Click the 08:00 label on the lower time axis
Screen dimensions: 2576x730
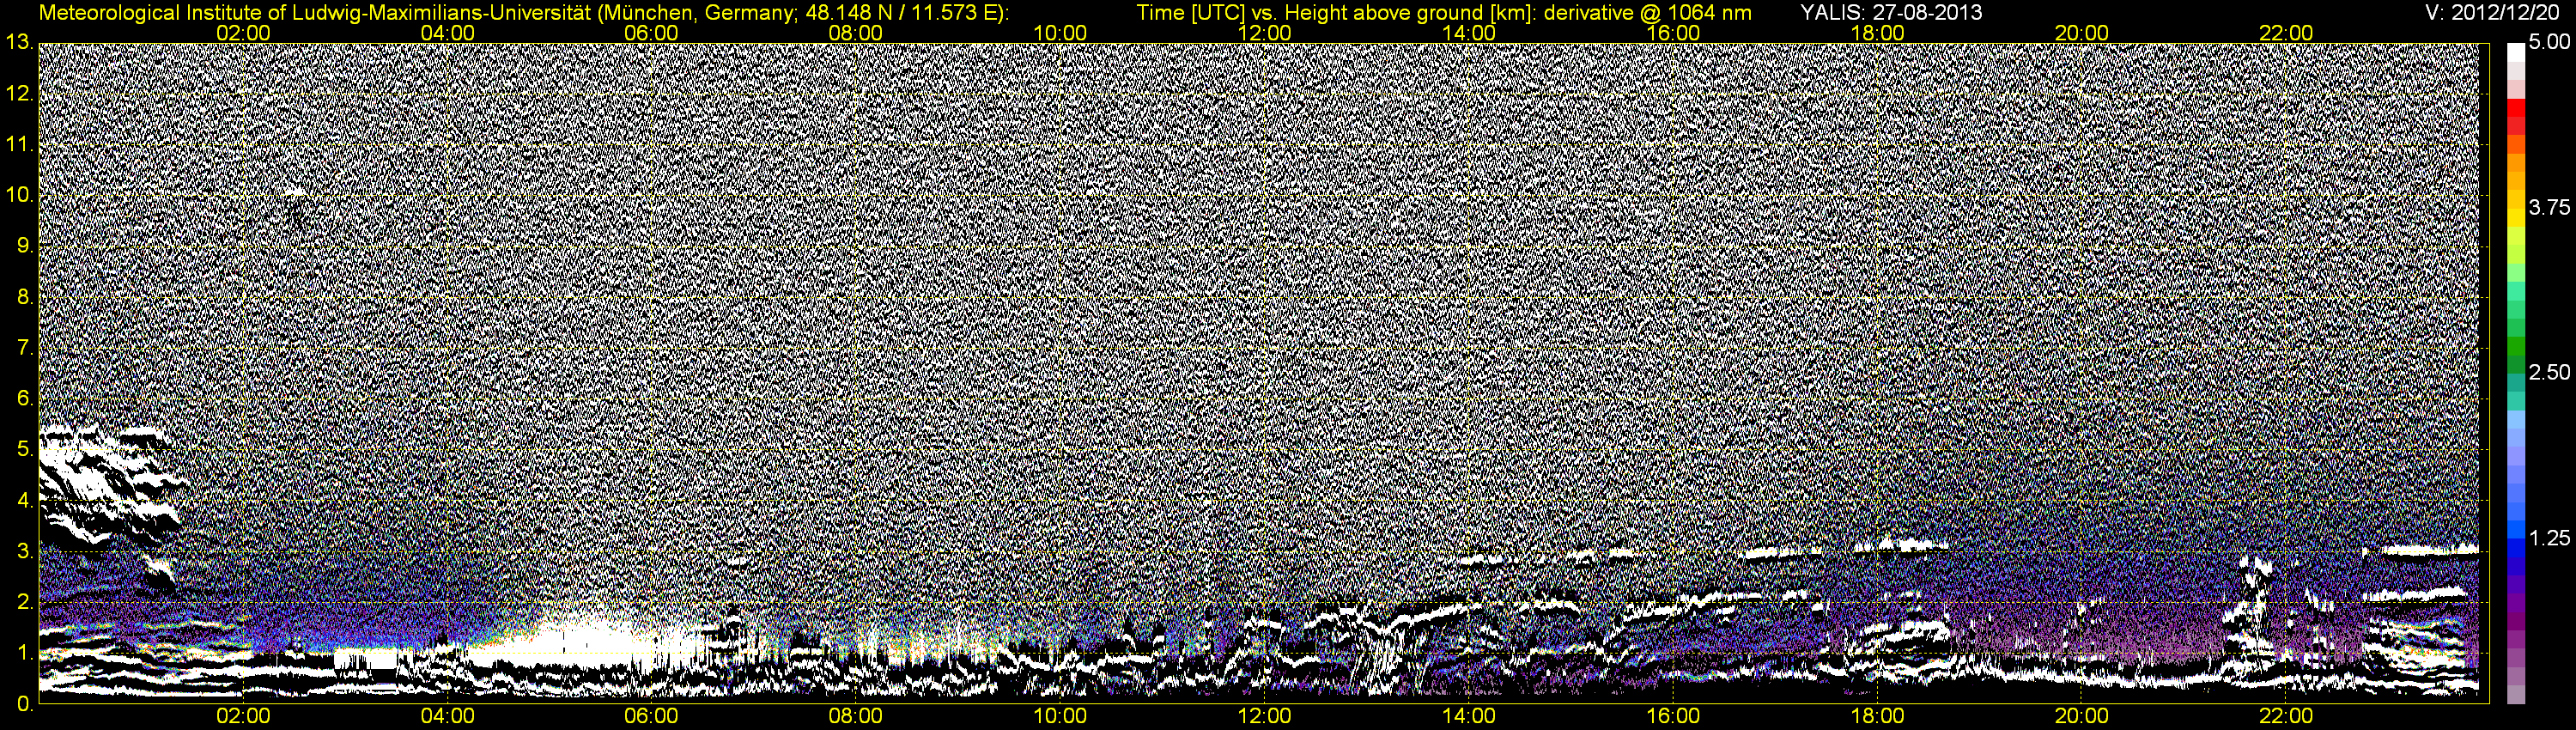click(x=856, y=716)
